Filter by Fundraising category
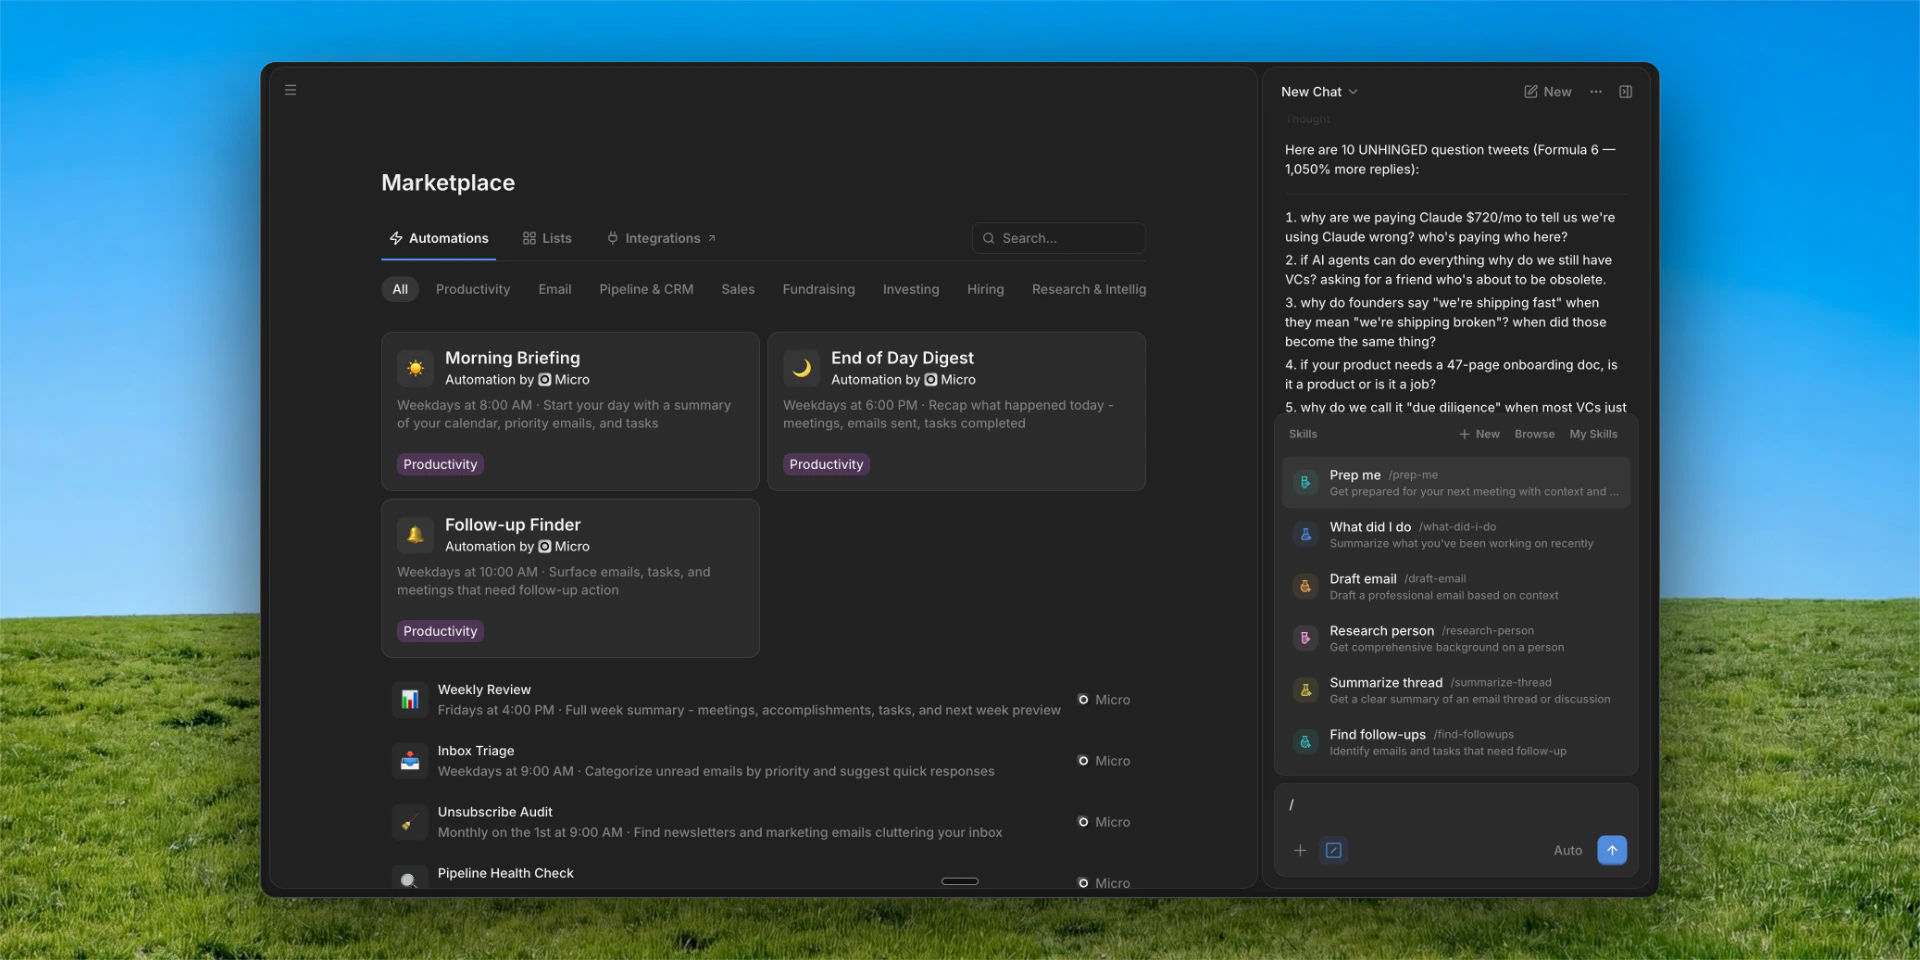Viewport: 1920px width, 960px height. [819, 290]
